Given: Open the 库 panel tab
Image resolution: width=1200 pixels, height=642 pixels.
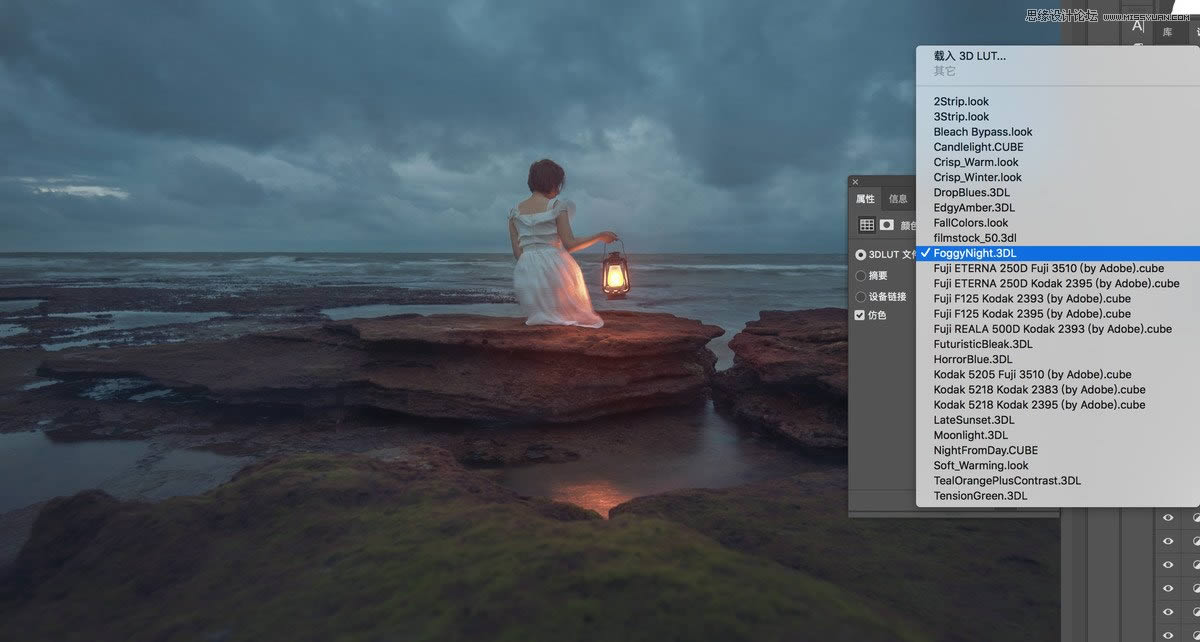Looking at the screenshot, I should 1167,32.
